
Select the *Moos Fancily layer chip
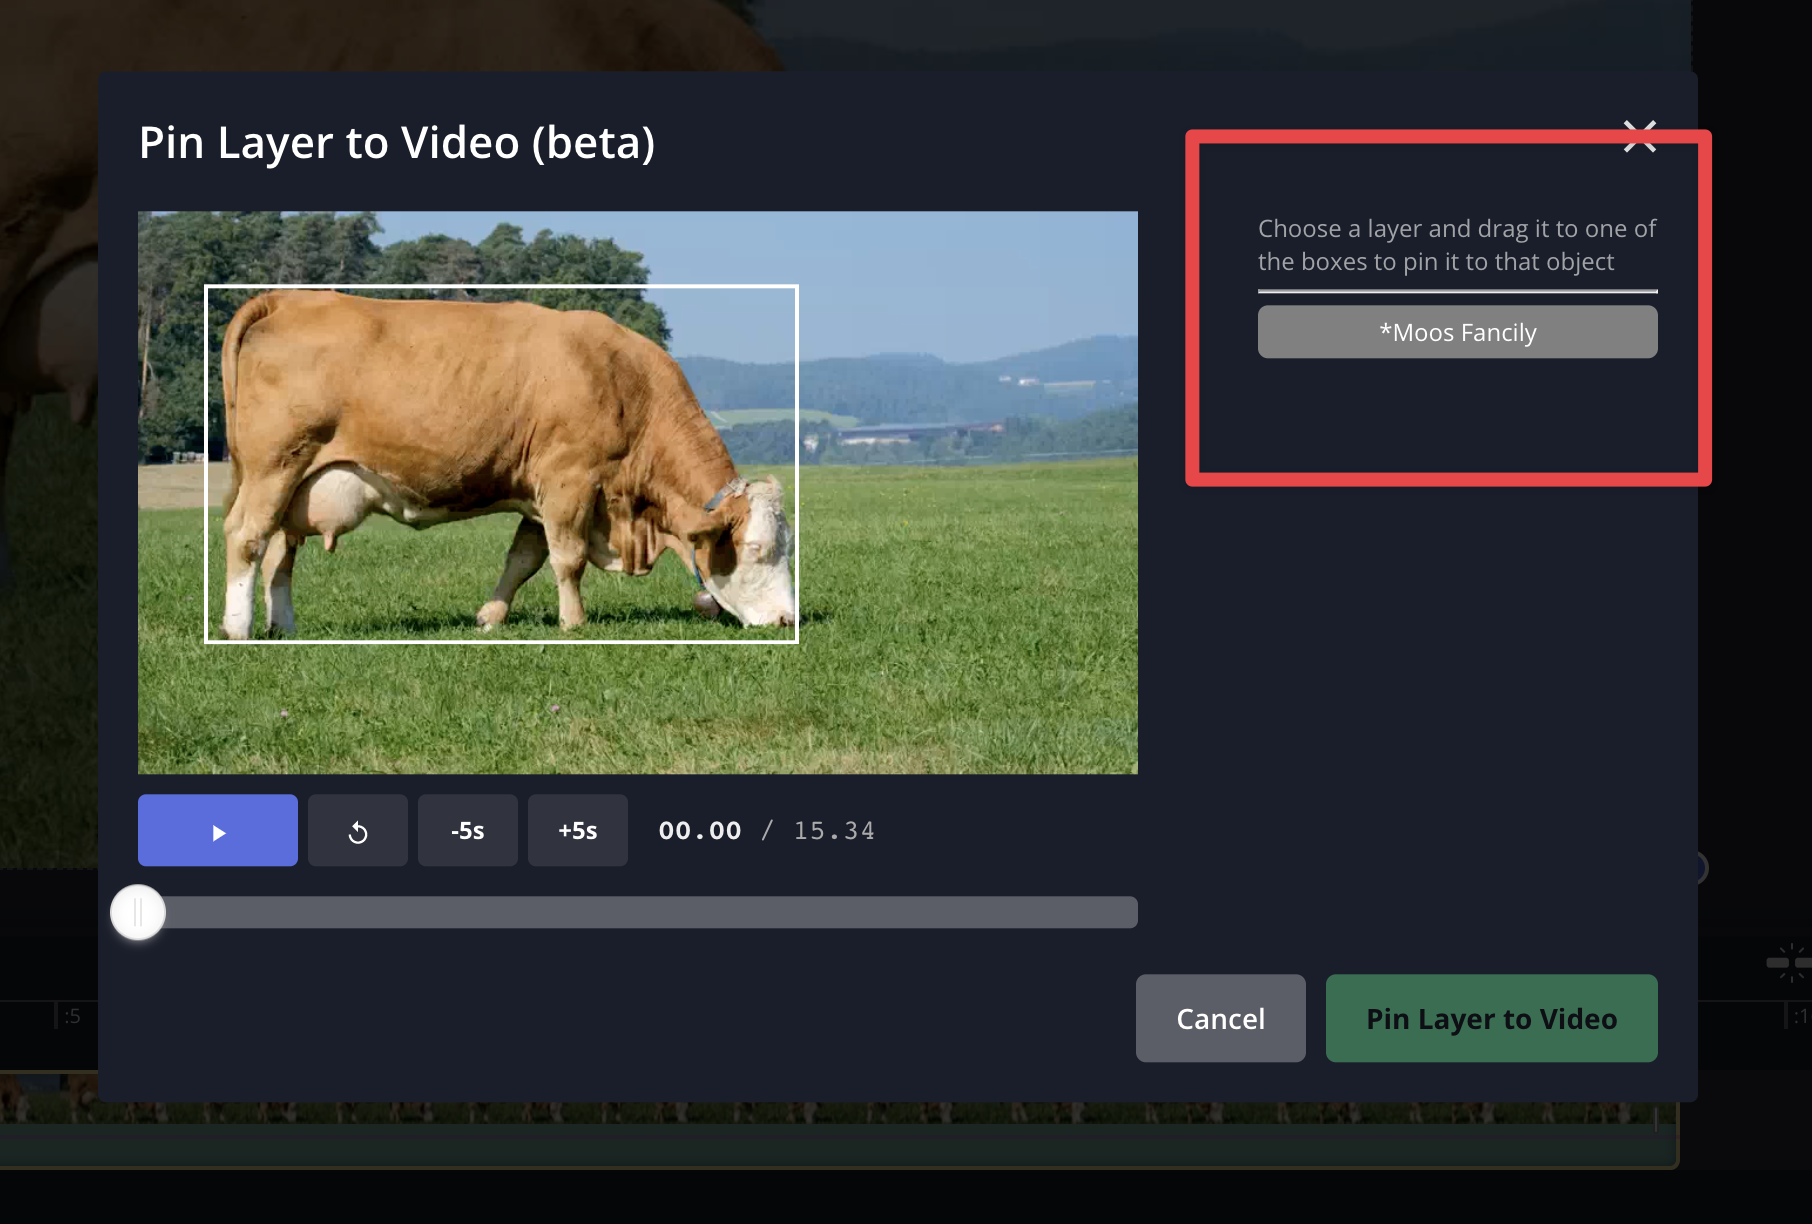[1457, 332]
